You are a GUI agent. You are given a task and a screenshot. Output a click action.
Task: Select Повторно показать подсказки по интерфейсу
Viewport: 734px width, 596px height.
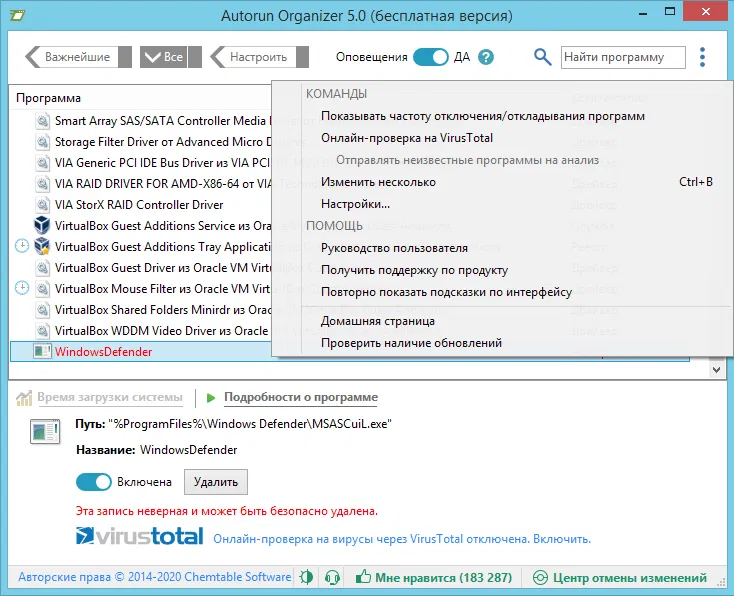pyautogui.click(x=446, y=292)
